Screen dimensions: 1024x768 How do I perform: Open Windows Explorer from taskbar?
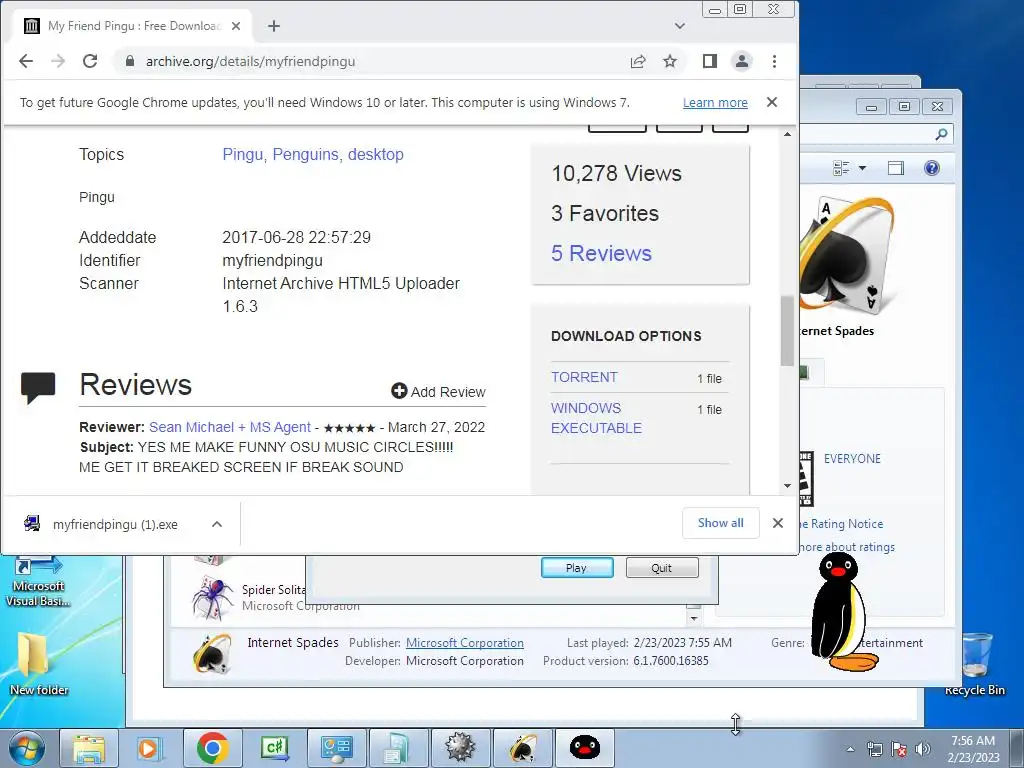[x=88, y=748]
